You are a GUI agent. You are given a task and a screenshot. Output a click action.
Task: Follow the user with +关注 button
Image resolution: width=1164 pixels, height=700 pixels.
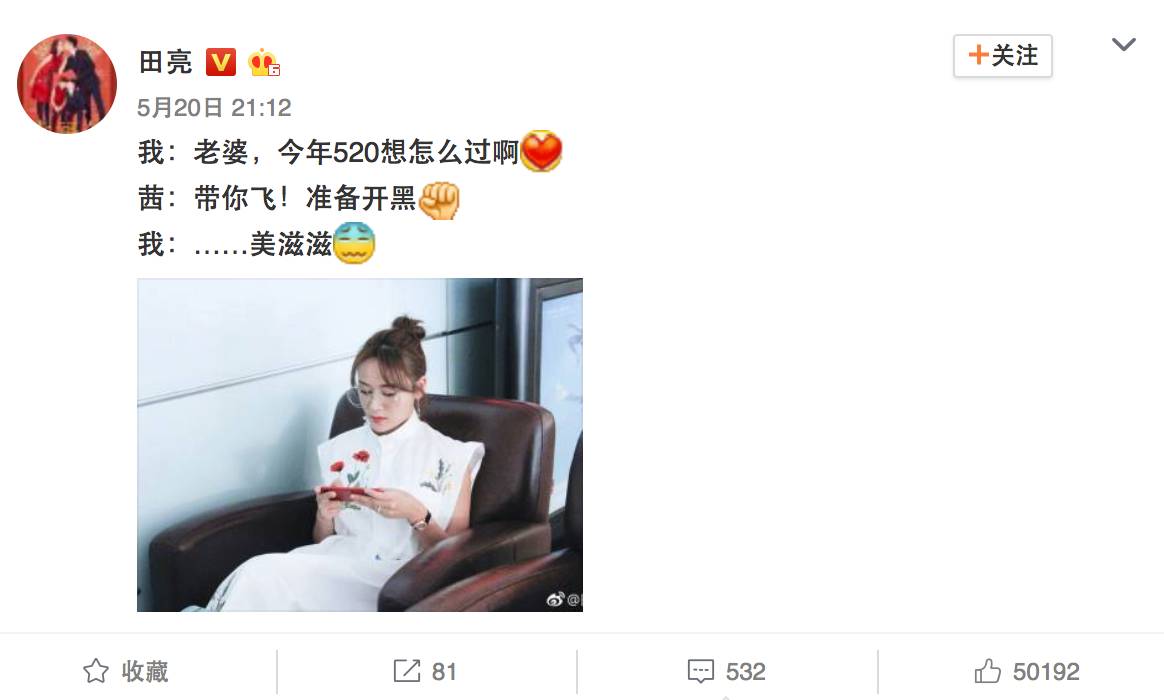(x=1002, y=56)
